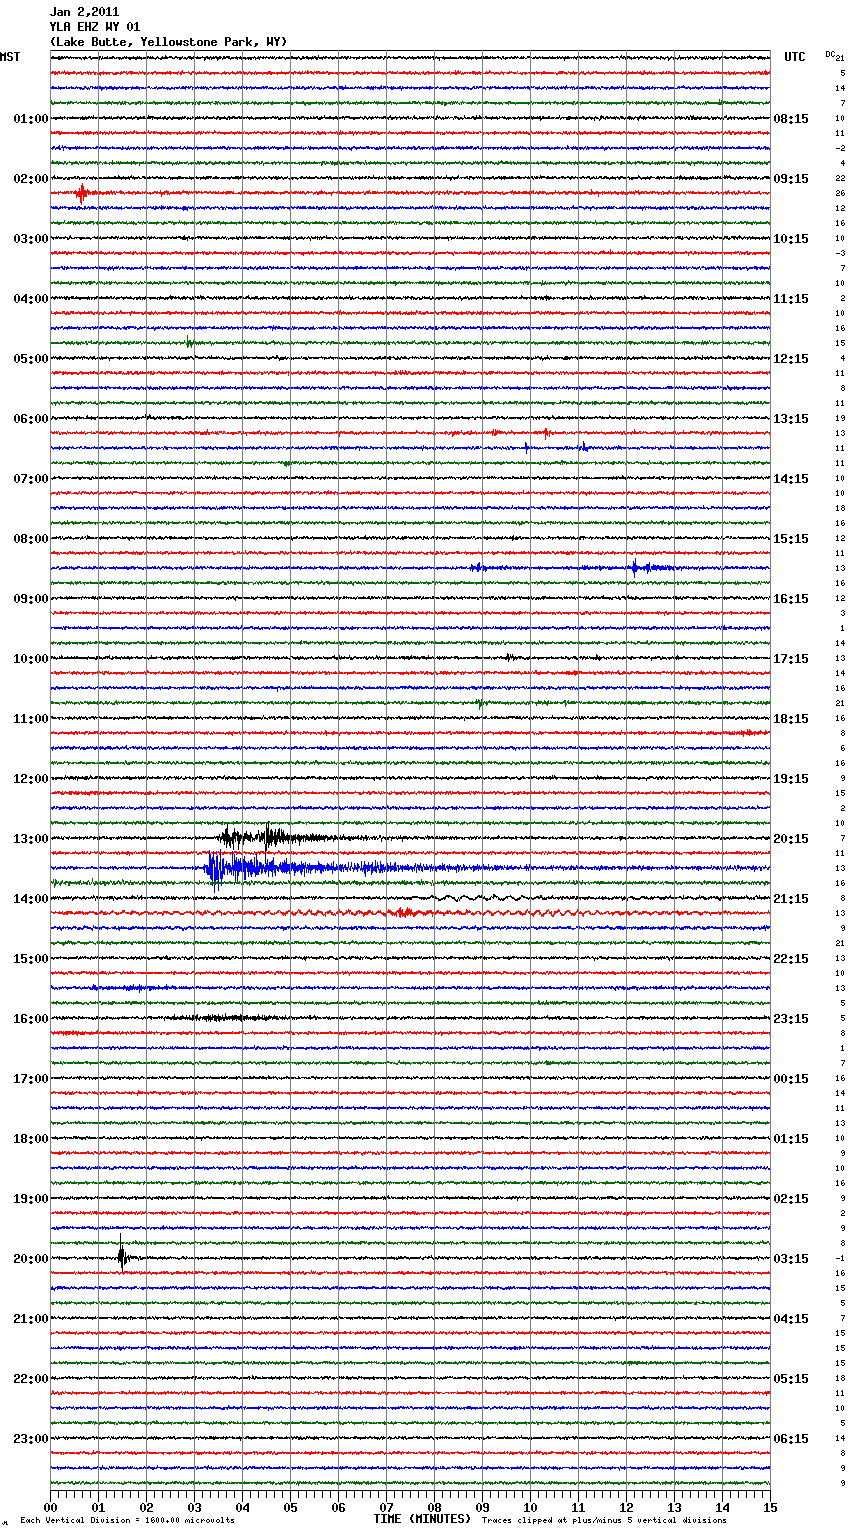Click the 'Traces clipped at plus/minus 5 vertical divisions' note
This screenshot has width=850, height=1534.
(604, 1520)
